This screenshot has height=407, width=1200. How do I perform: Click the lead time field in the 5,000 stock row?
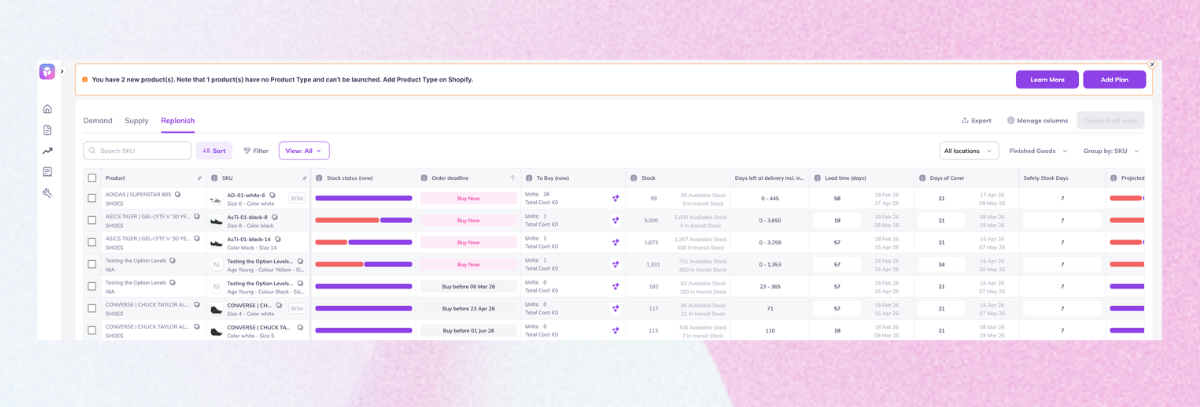[x=837, y=220]
